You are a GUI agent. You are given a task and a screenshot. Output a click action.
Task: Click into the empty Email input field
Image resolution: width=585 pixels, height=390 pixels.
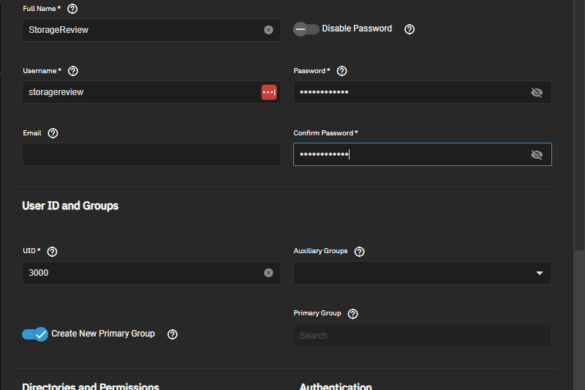[x=152, y=155]
